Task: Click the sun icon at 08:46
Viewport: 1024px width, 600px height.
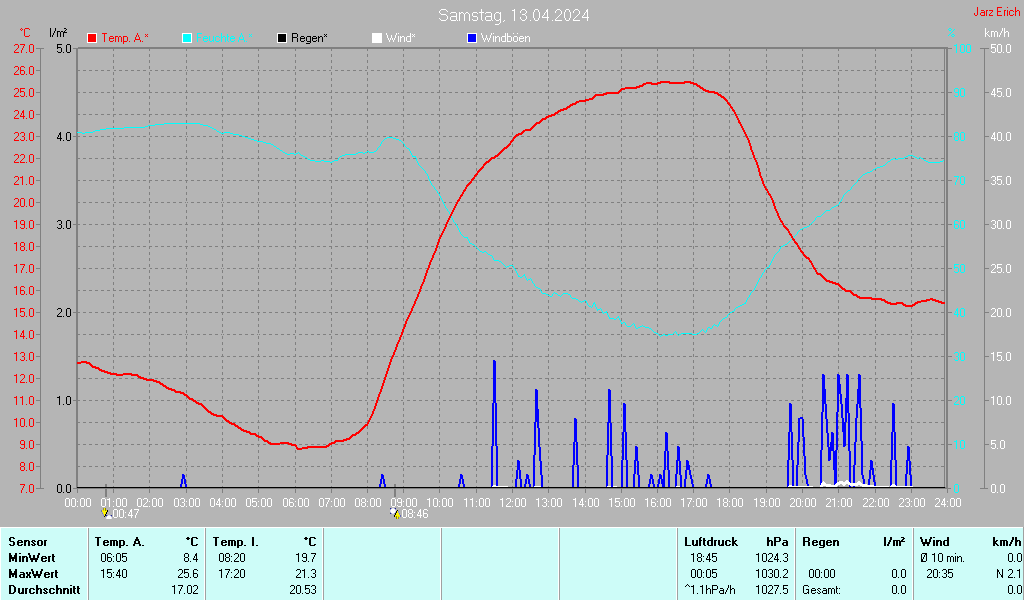Action: pyautogui.click(x=395, y=513)
